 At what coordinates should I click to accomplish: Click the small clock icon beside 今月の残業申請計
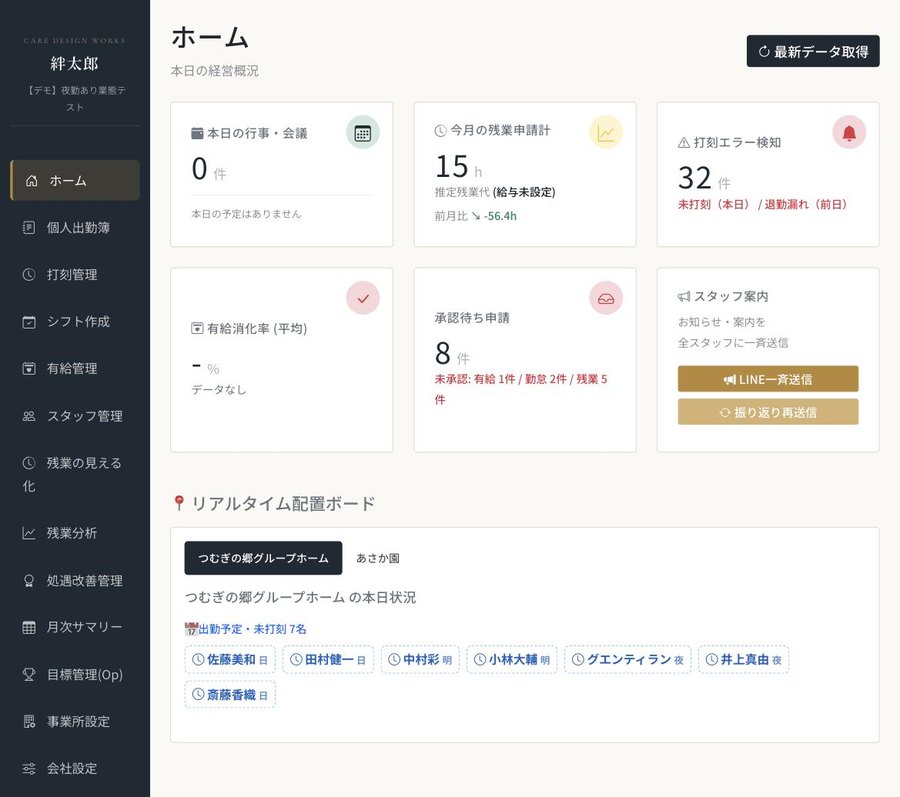[440, 131]
